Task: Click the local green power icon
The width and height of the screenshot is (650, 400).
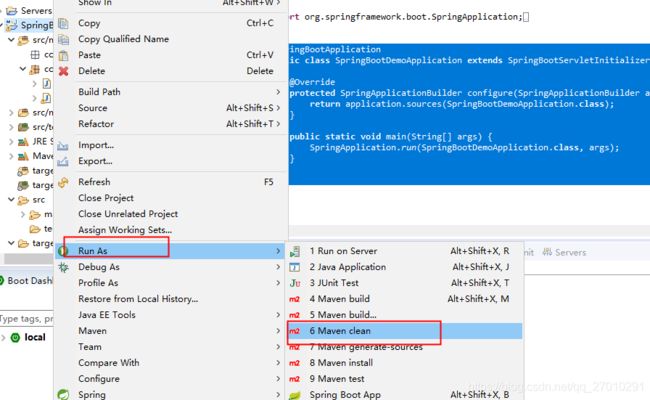Action: (x=15, y=338)
